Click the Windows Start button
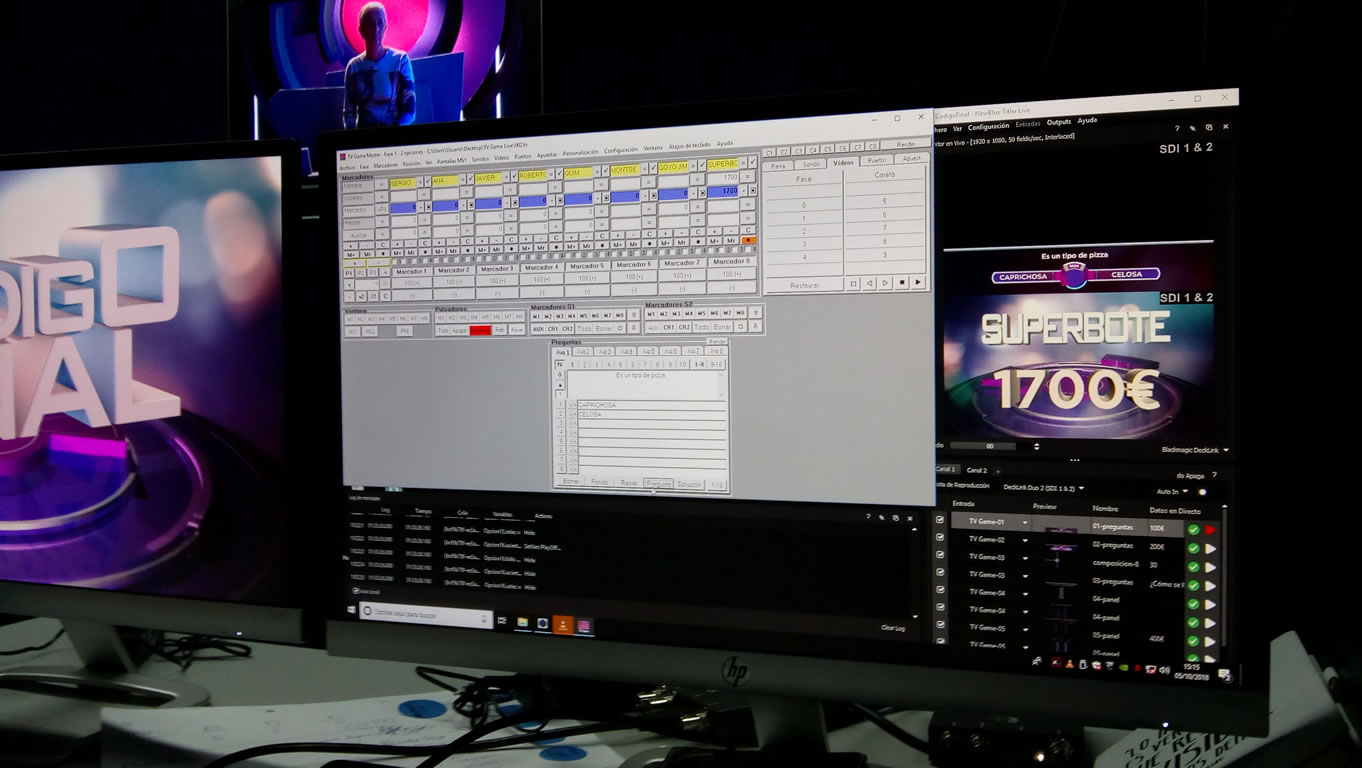The width and height of the screenshot is (1362, 768). (x=352, y=609)
